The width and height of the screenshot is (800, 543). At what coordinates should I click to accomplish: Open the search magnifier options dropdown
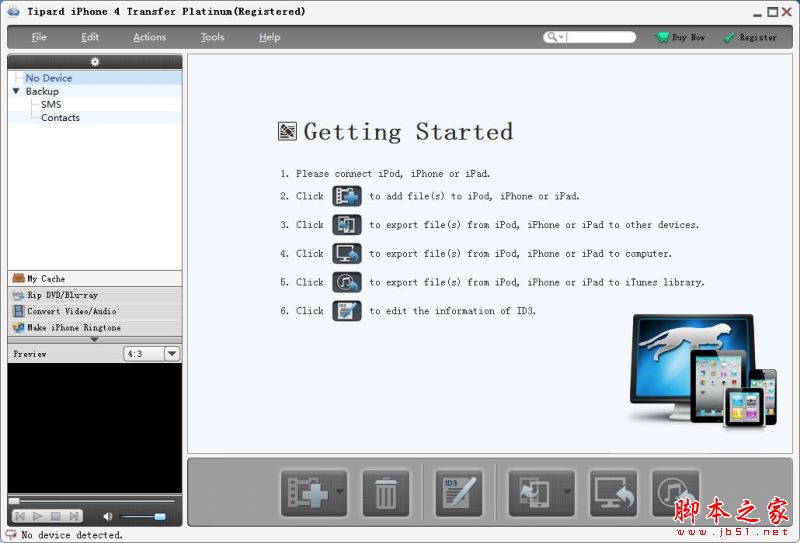click(x=554, y=37)
